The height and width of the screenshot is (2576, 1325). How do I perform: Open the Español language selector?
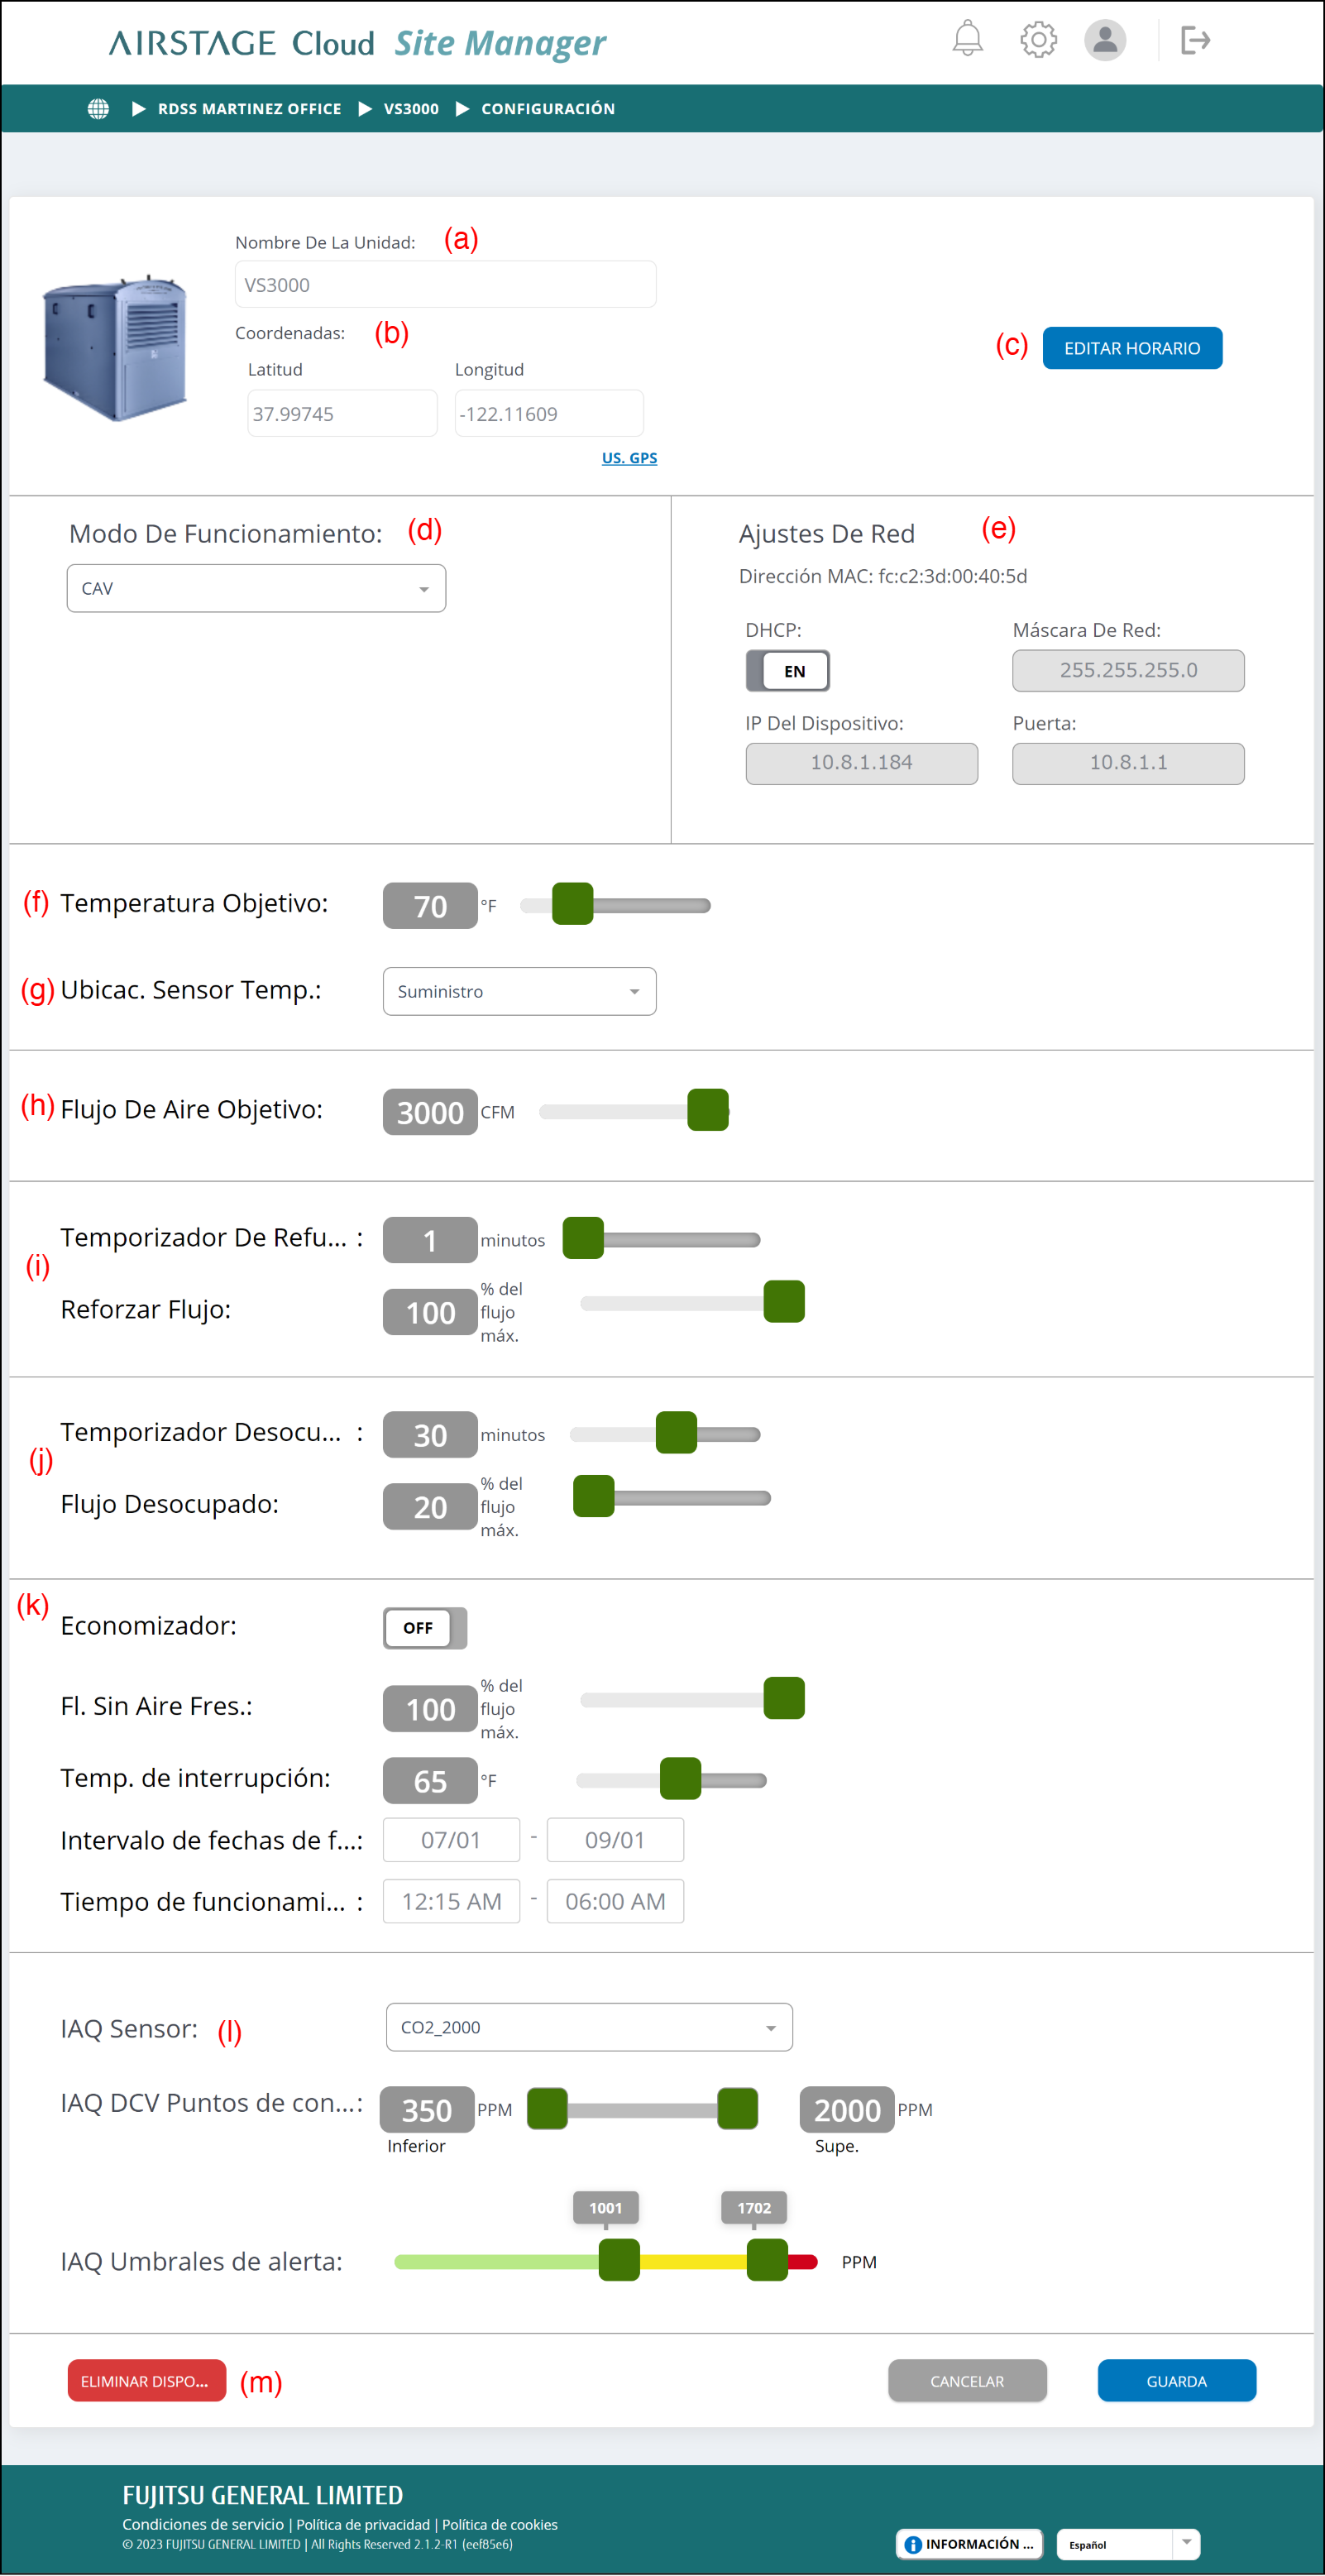point(1127,2544)
